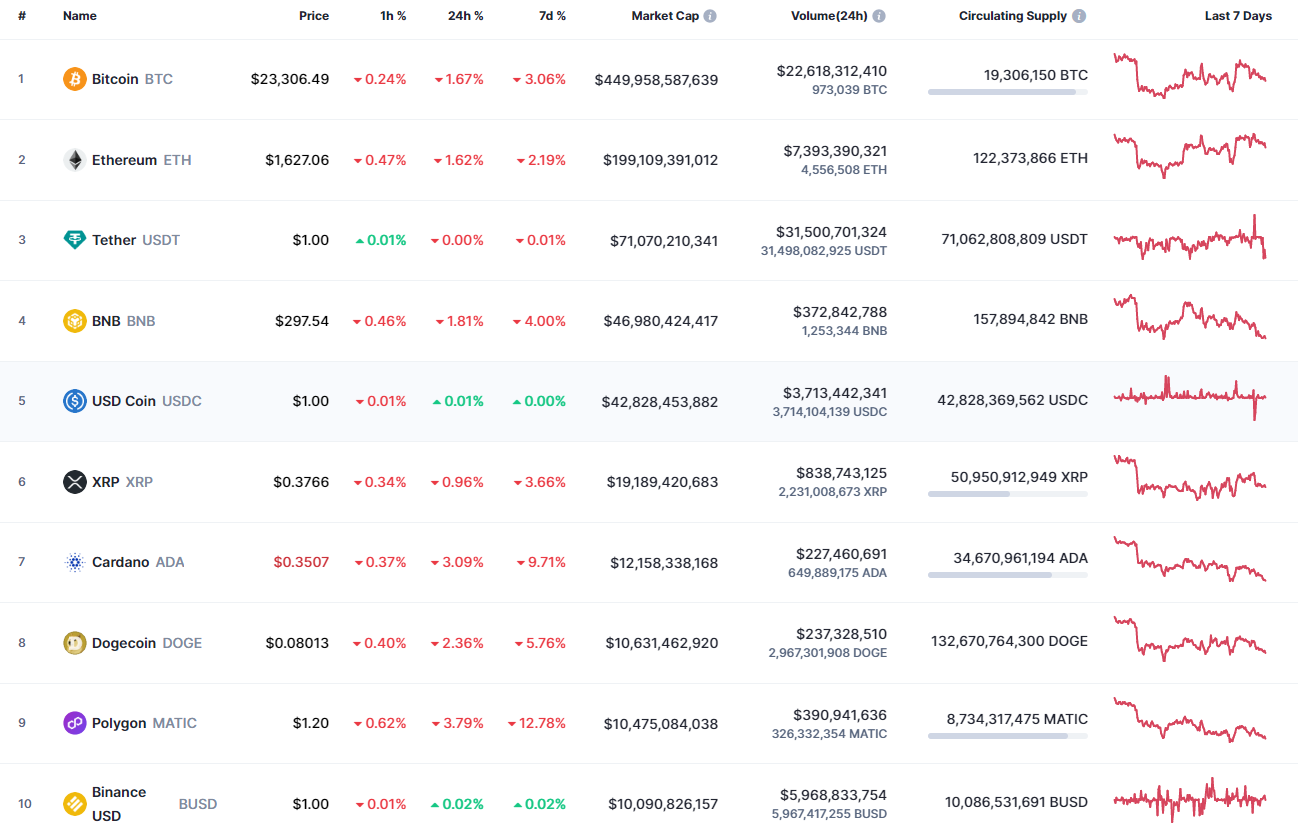Select the XRP coin logo
Image resolution: width=1298 pixels, height=836 pixels.
click(75, 481)
